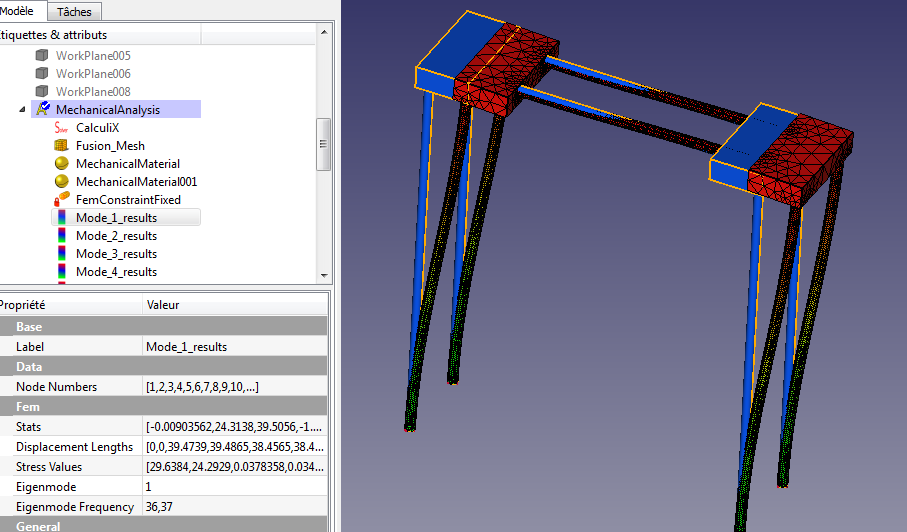Collapse the MechanicalAnalysis tree node
Image resolution: width=907 pixels, height=532 pixels.
tap(22, 109)
